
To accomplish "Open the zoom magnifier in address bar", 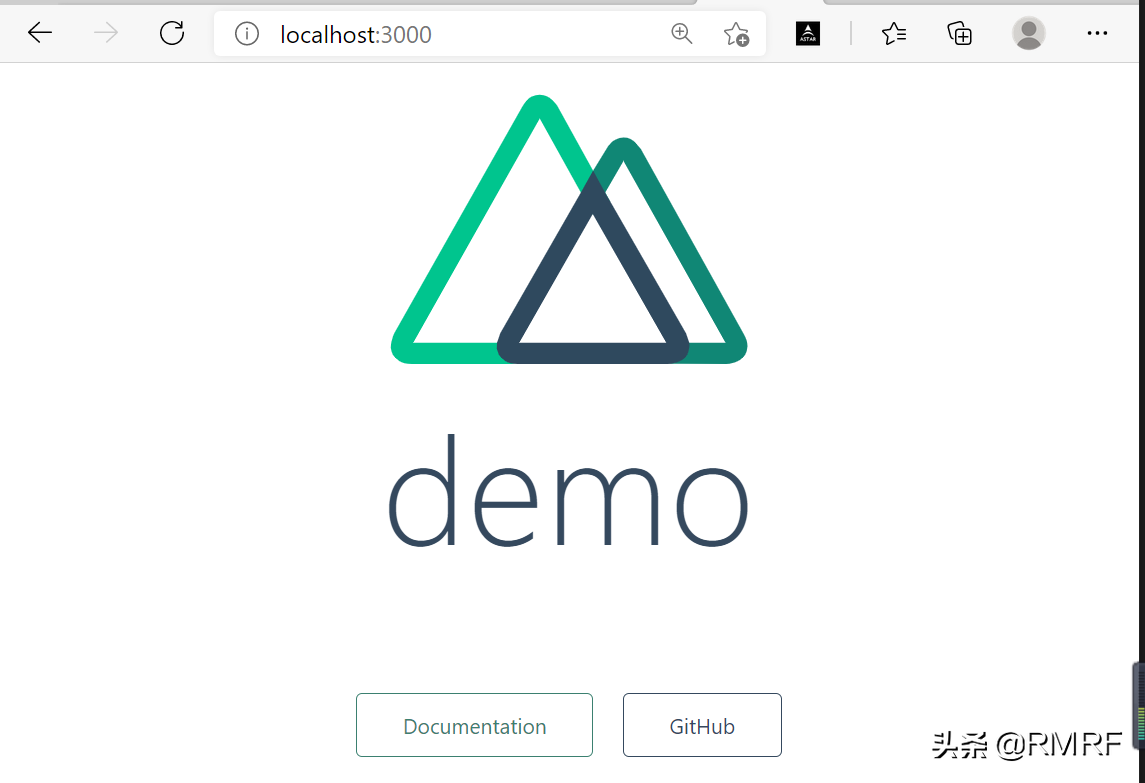I will click(x=681, y=34).
